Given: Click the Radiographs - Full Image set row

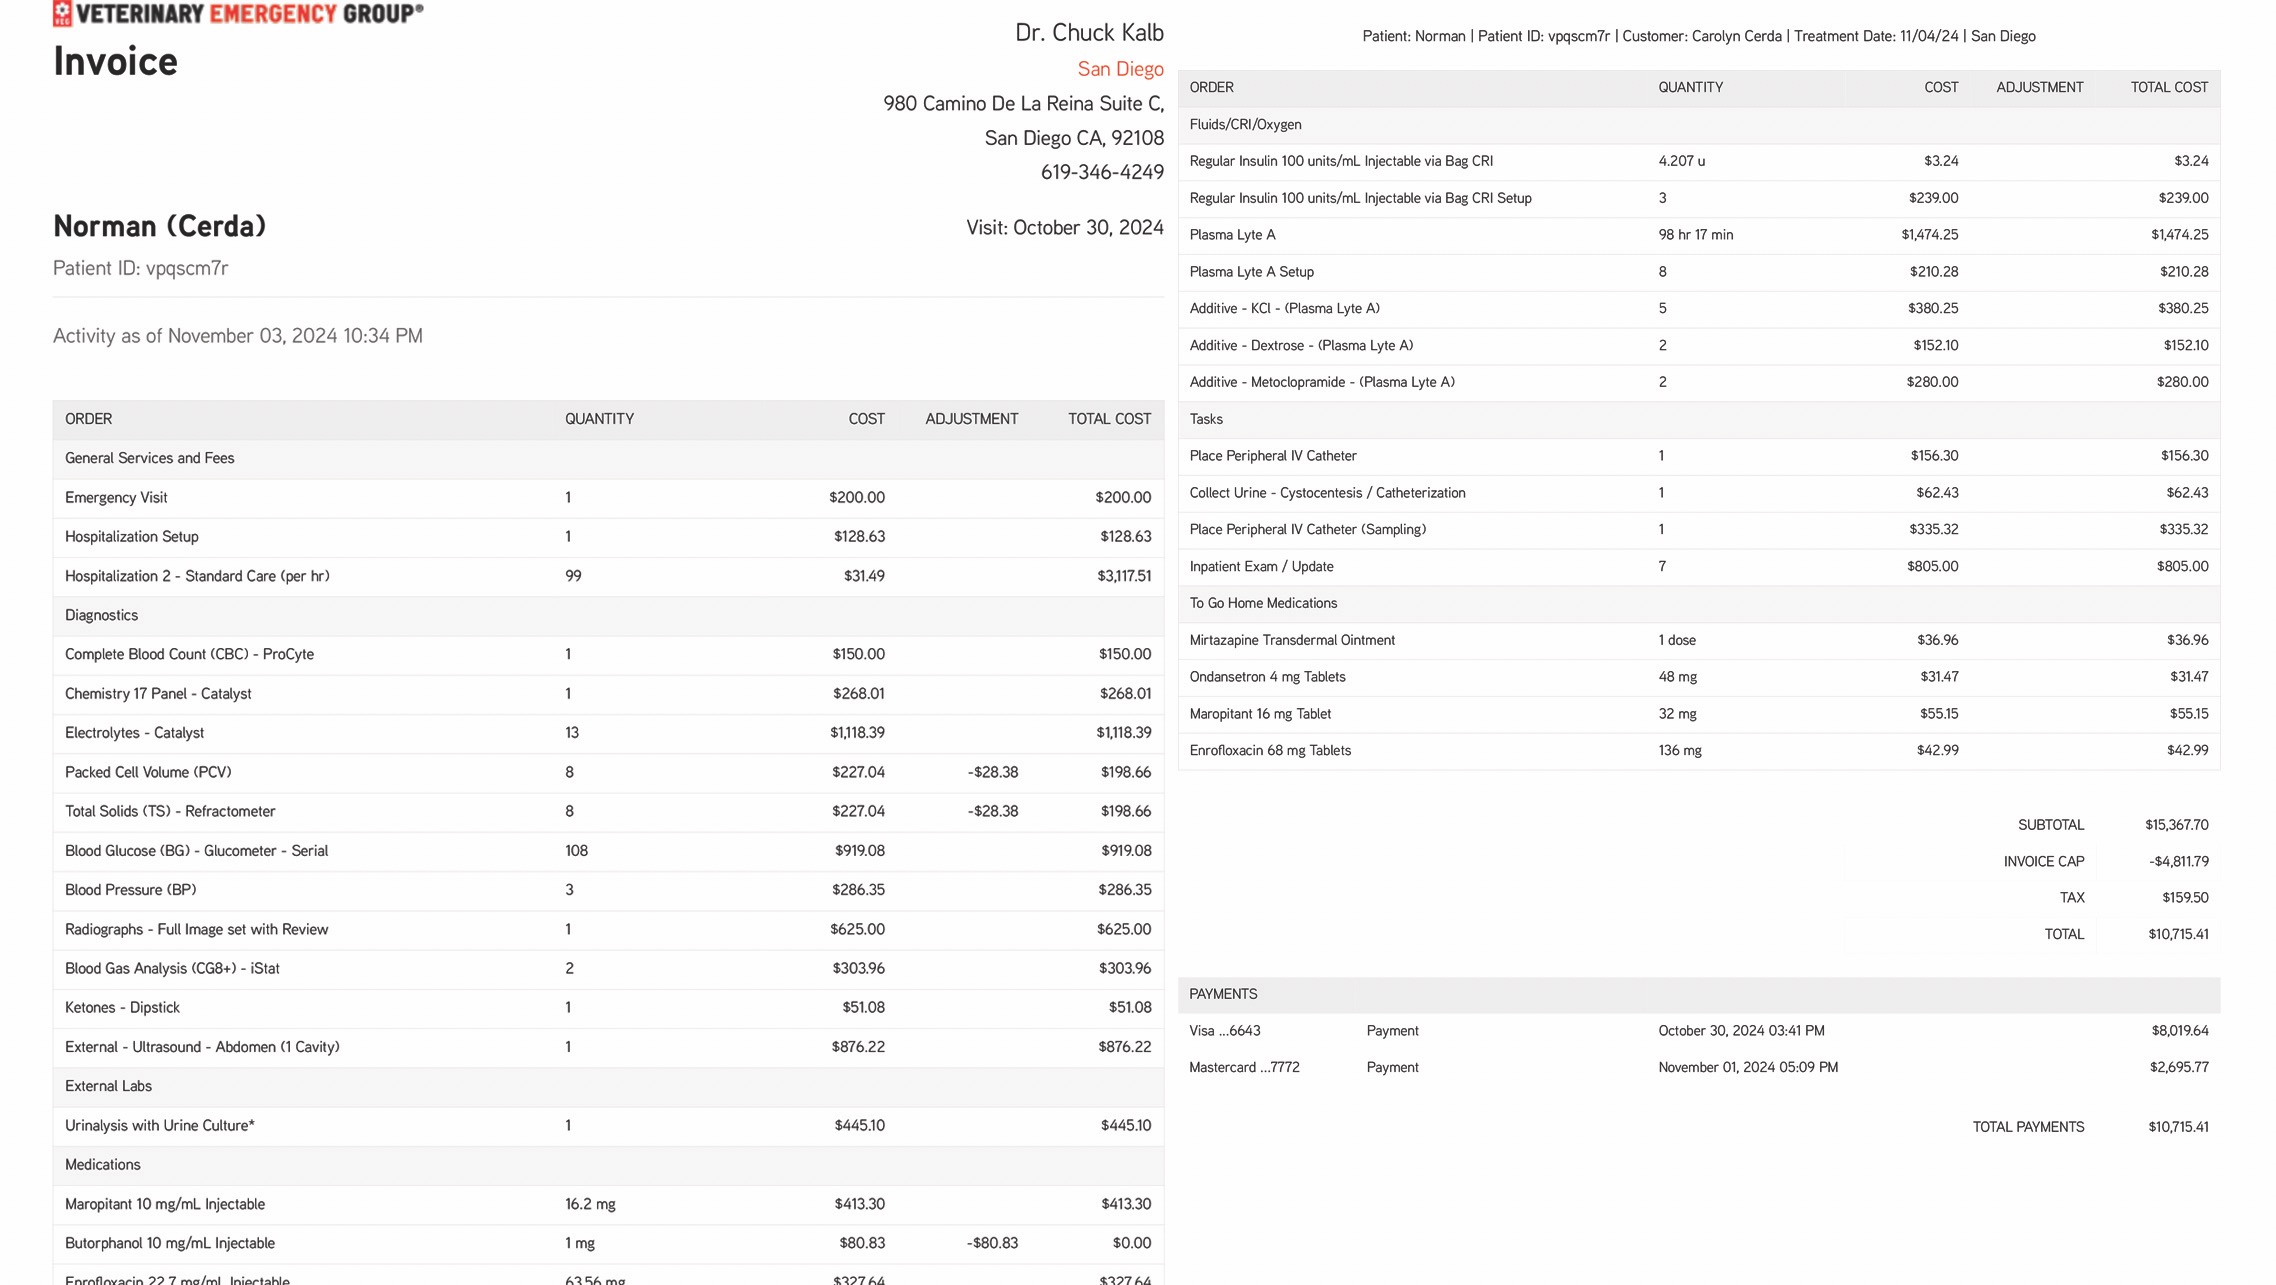Looking at the screenshot, I should [x=197, y=929].
